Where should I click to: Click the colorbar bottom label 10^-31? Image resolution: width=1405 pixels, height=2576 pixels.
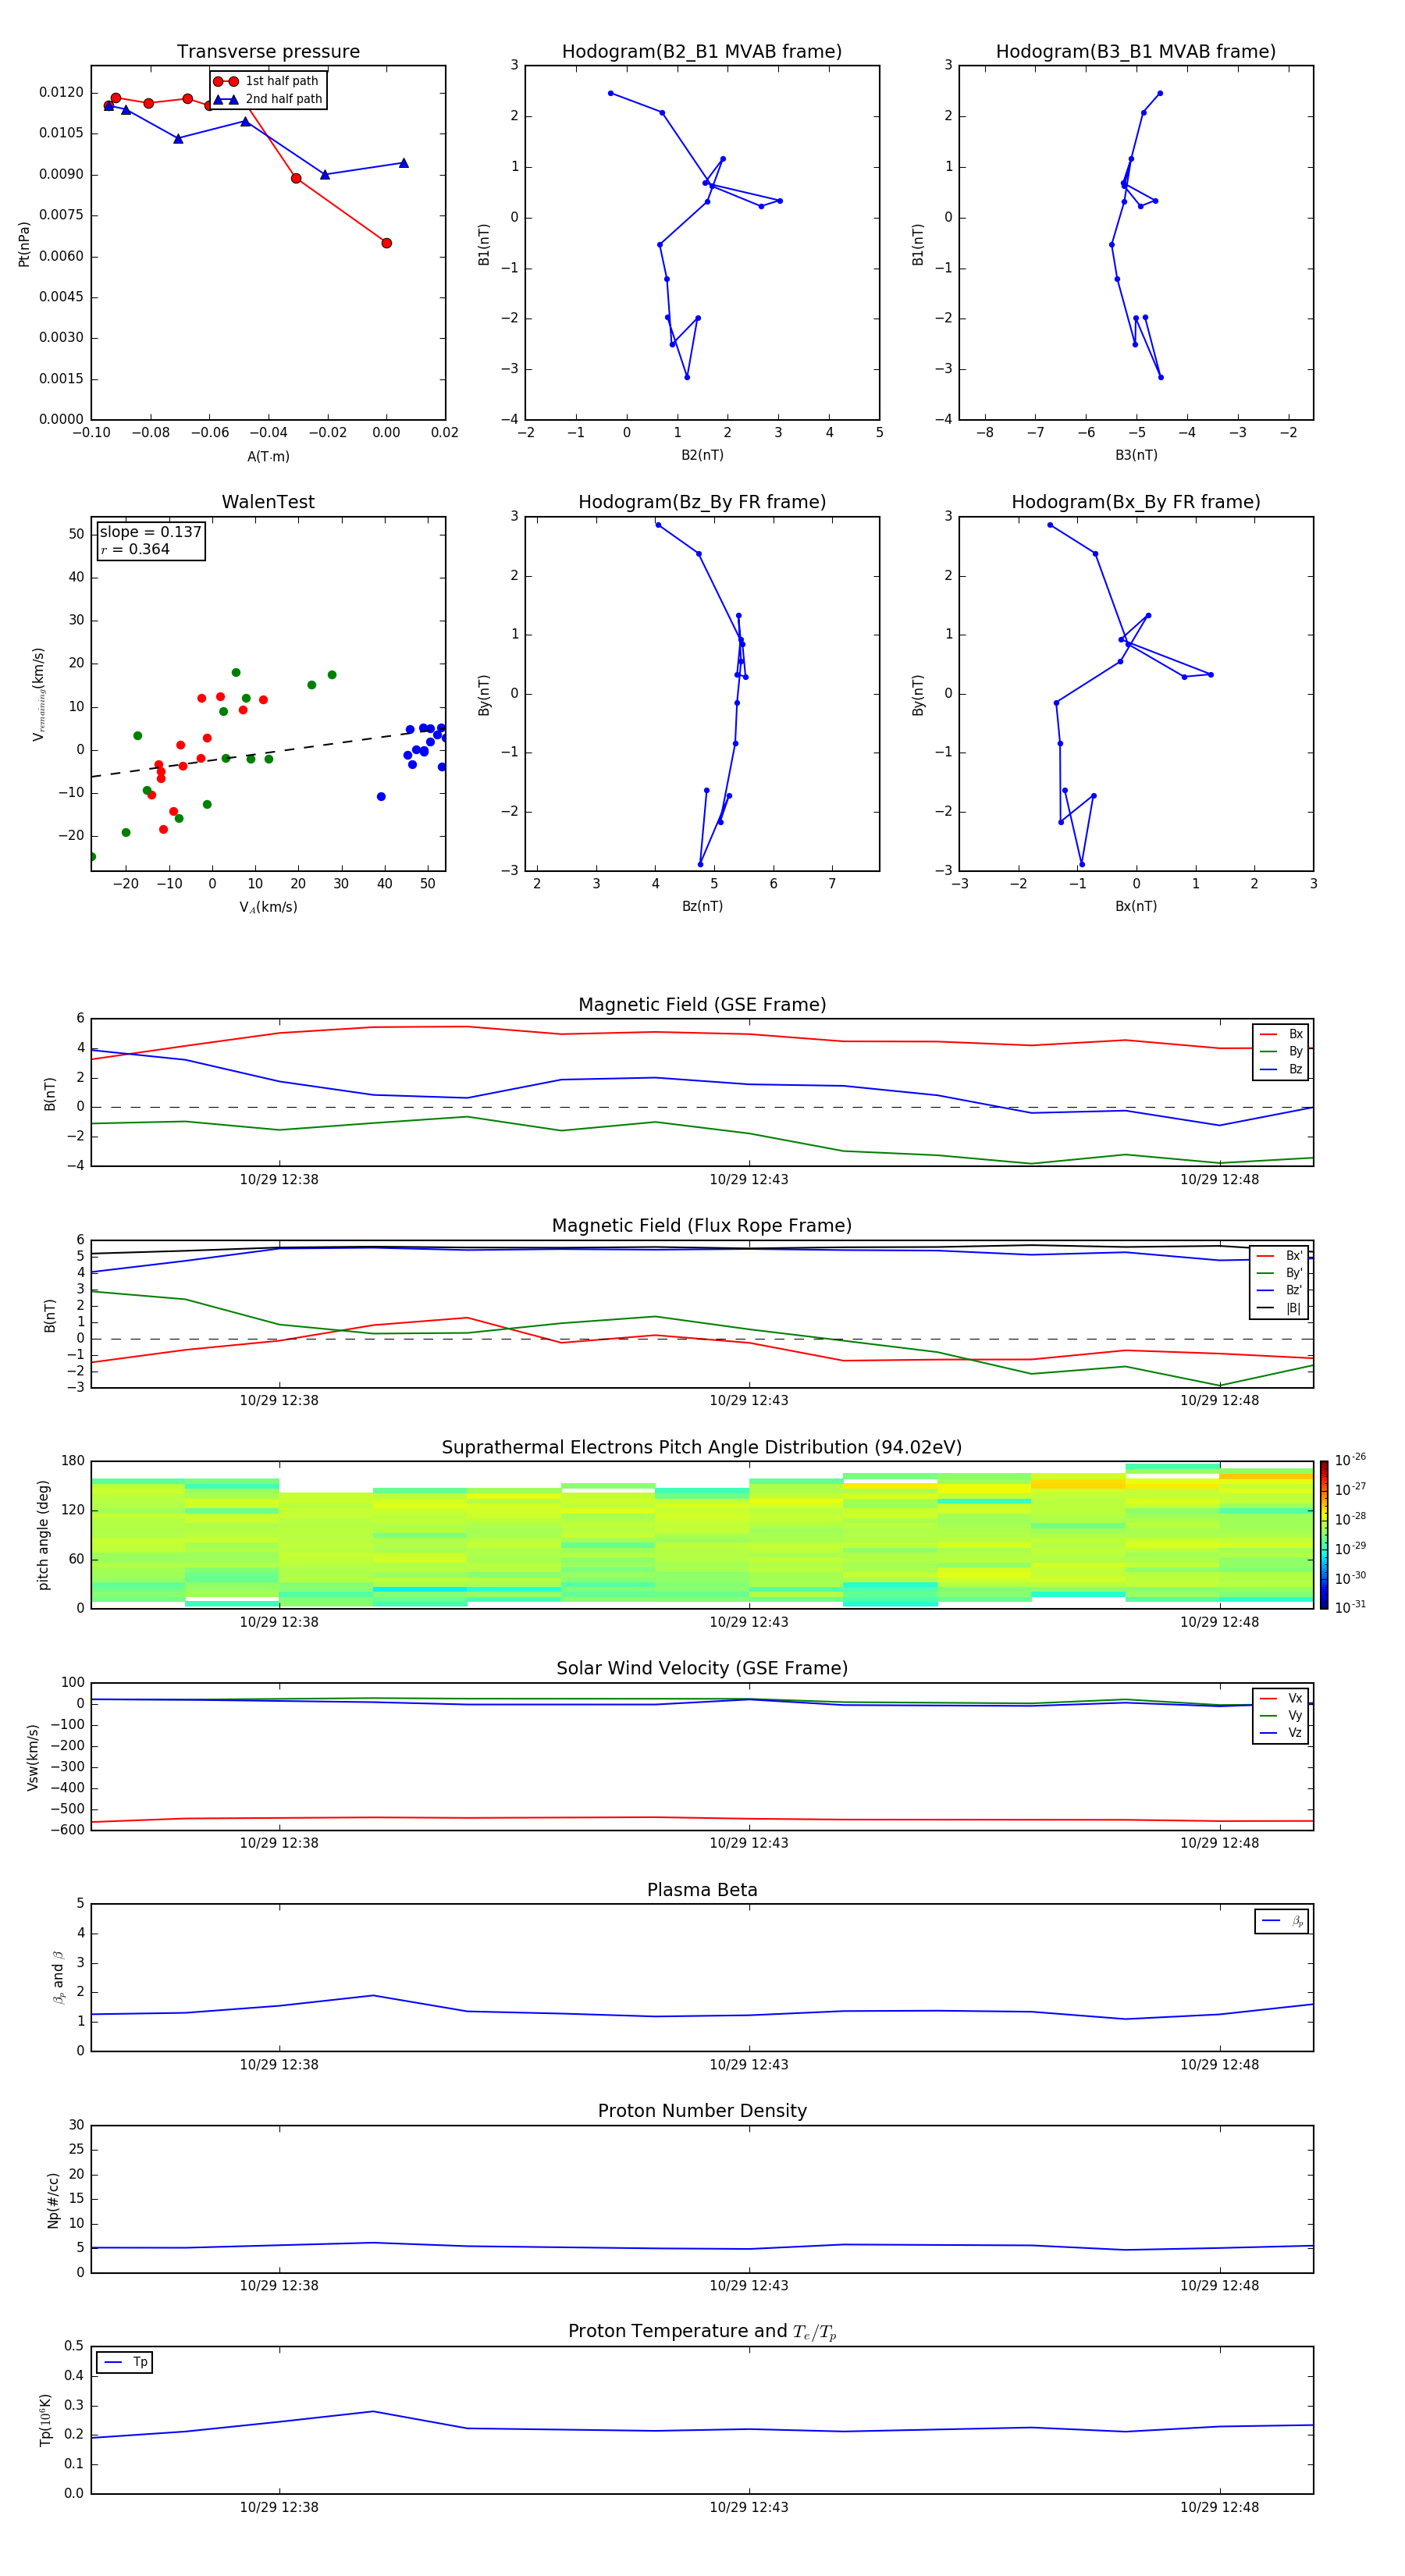[x=1350, y=1607]
